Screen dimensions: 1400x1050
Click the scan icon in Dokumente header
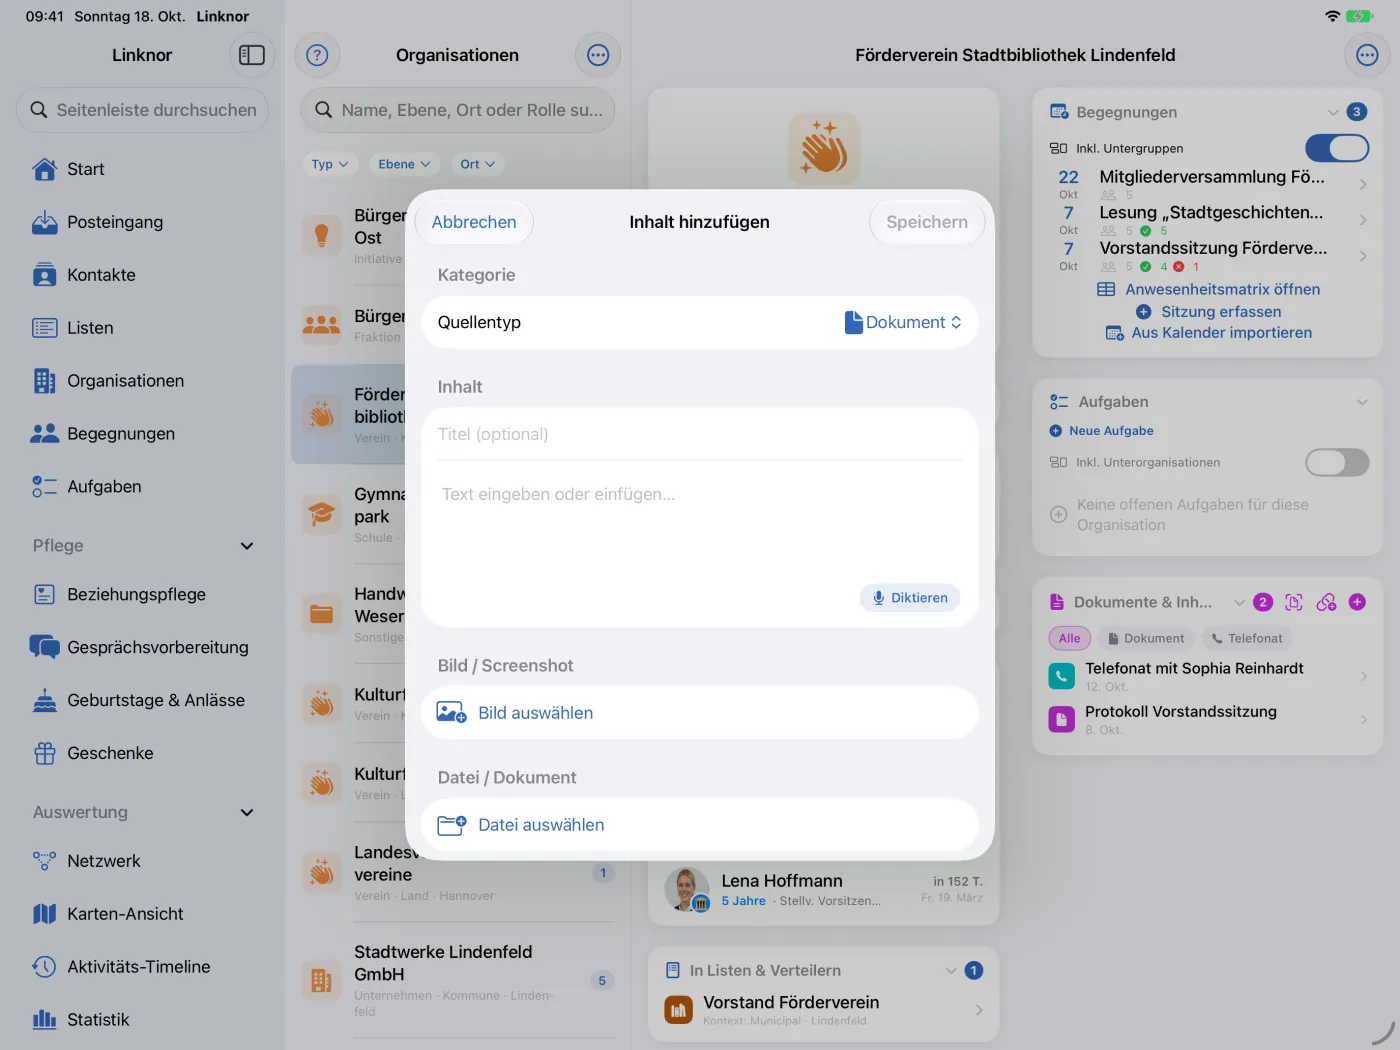pyautogui.click(x=1294, y=602)
